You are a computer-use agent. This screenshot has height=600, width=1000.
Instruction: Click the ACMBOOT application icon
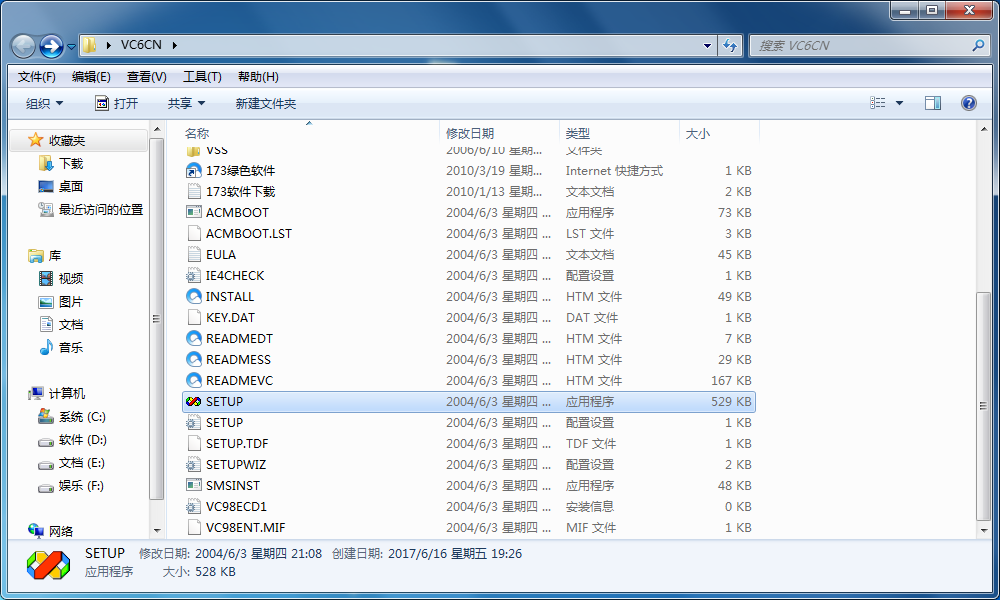(x=193, y=213)
